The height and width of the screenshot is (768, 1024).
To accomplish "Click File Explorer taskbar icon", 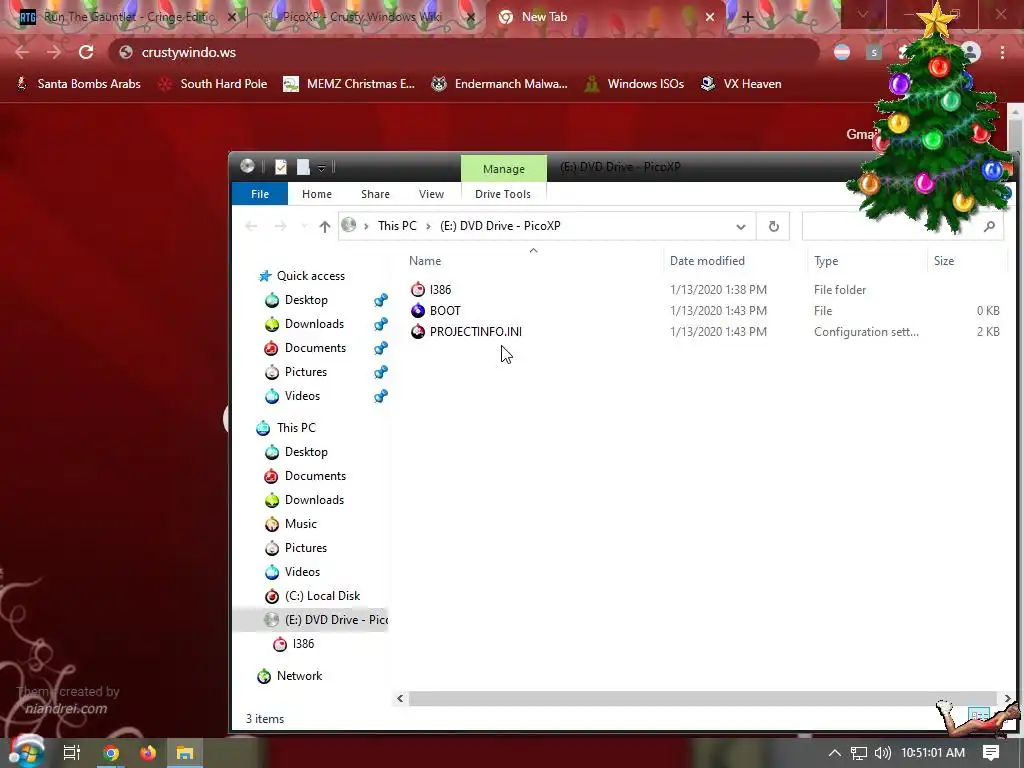I will [x=185, y=753].
